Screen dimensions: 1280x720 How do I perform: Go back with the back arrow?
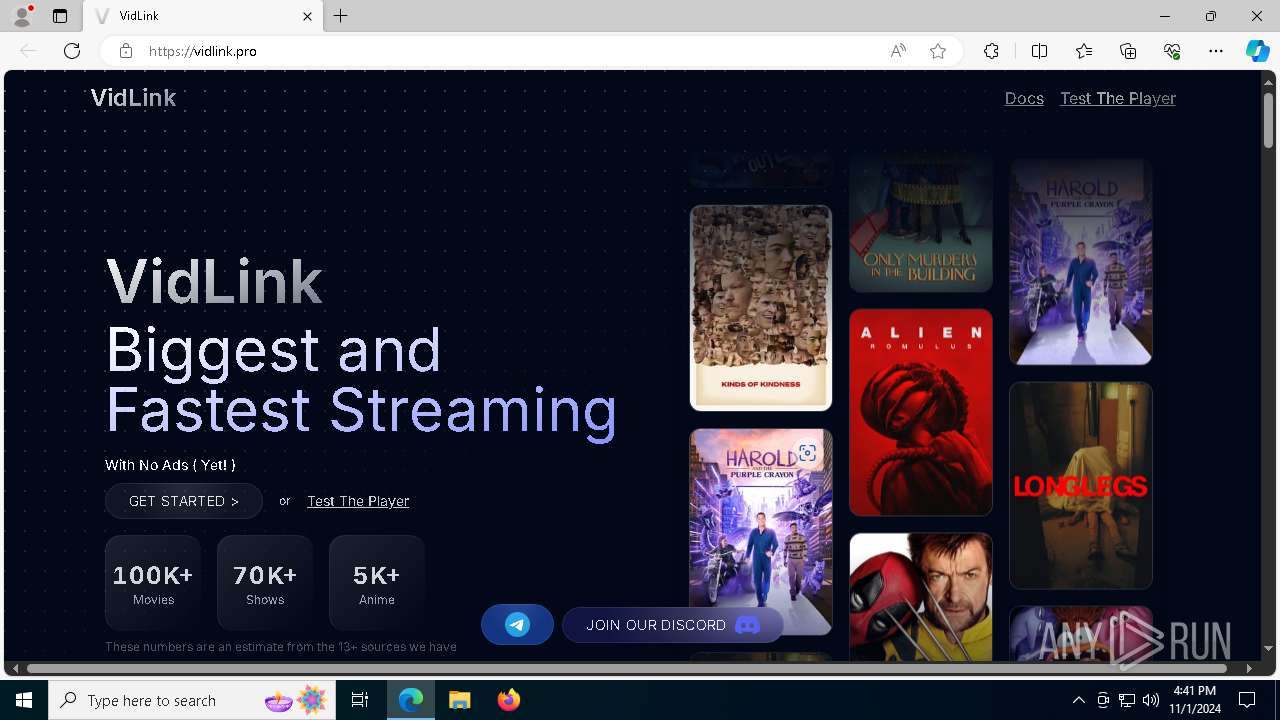tap(28, 51)
